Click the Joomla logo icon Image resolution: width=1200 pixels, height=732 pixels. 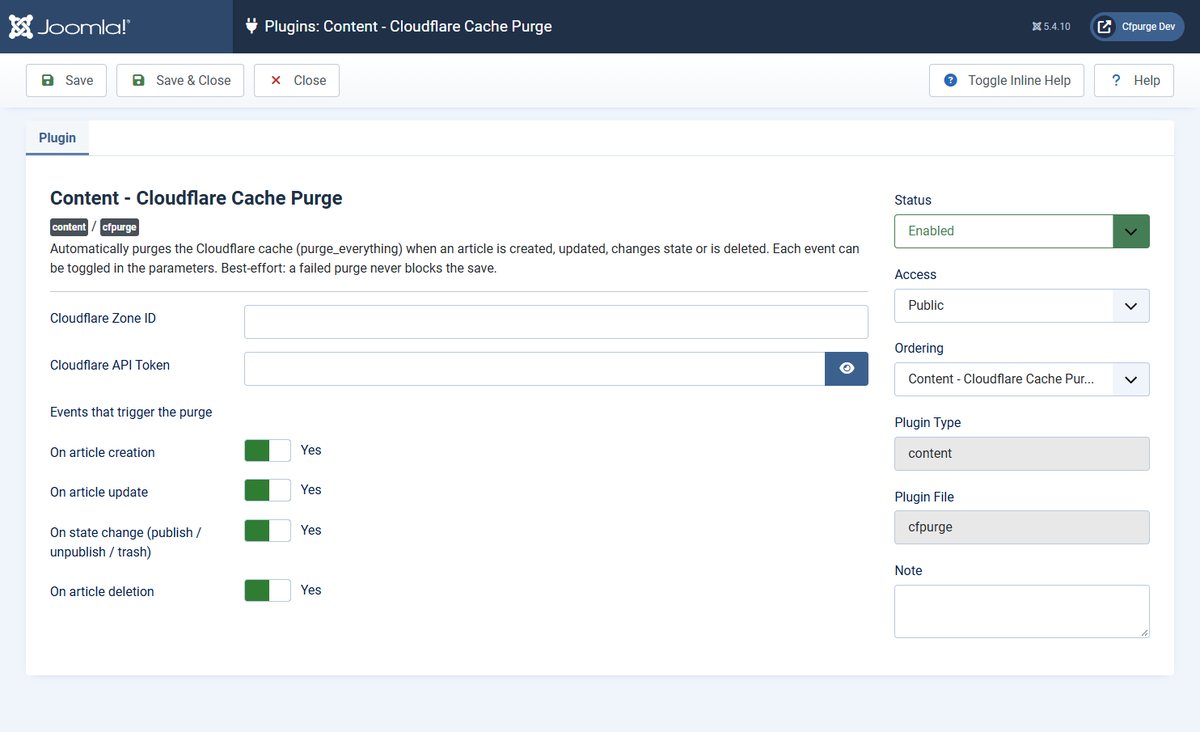pyautogui.click(x=20, y=27)
